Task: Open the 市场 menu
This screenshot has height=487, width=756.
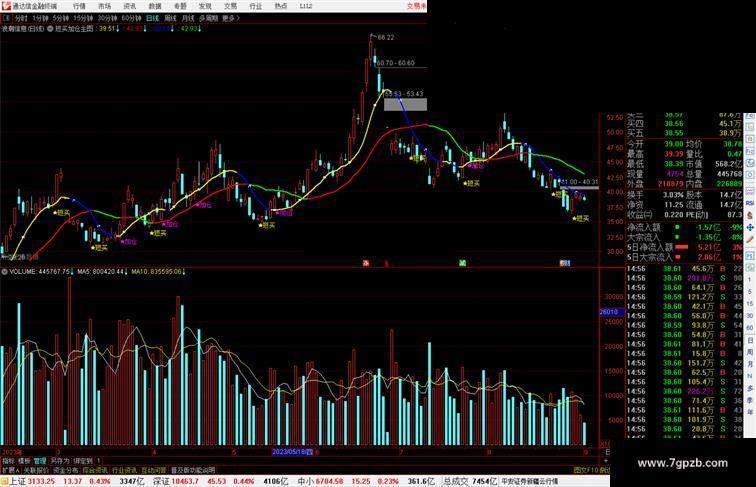Action: pyautogui.click(x=104, y=6)
